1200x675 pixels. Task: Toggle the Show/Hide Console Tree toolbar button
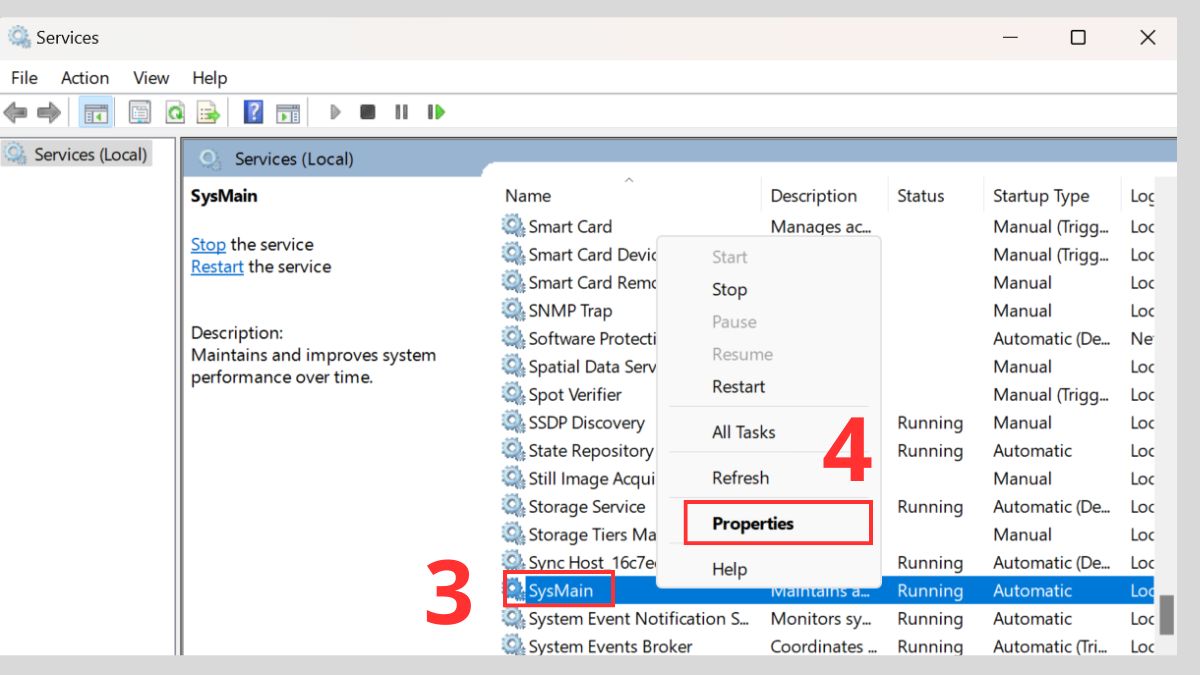click(x=96, y=112)
